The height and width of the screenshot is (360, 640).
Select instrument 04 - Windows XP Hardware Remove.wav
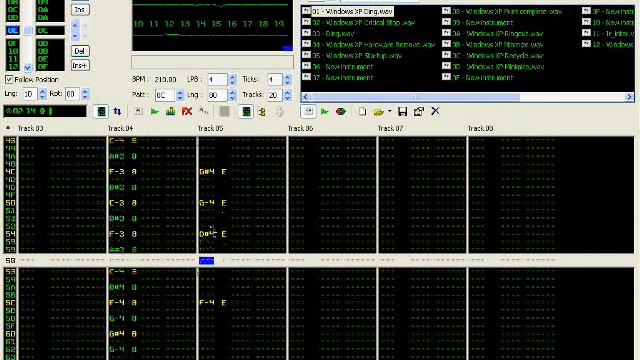(373, 44)
